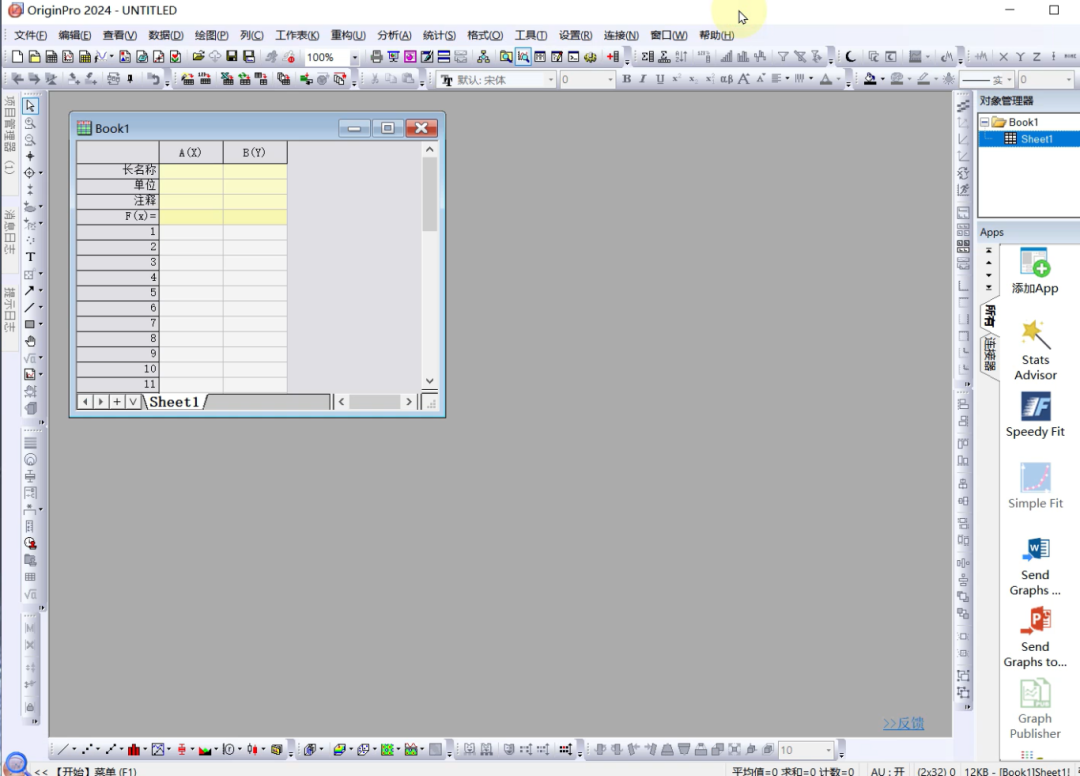The width and height of the screenshot is (1080, 776).
Task: Select the Pointer tool in the tools bar
Action: (30, 106)
